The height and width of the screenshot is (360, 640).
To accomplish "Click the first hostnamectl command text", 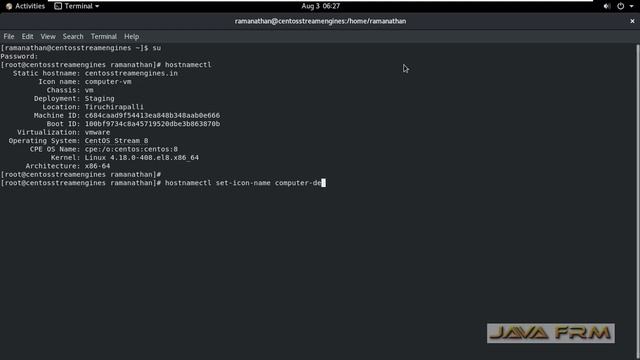I will click(188, 65).
